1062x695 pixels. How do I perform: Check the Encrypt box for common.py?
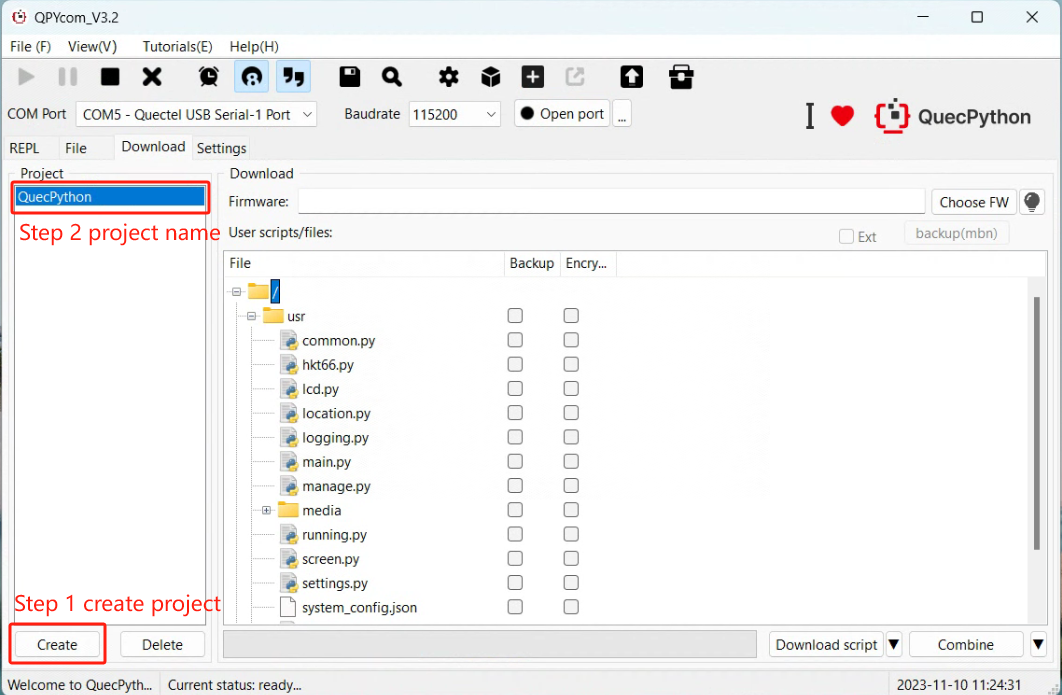571,340
